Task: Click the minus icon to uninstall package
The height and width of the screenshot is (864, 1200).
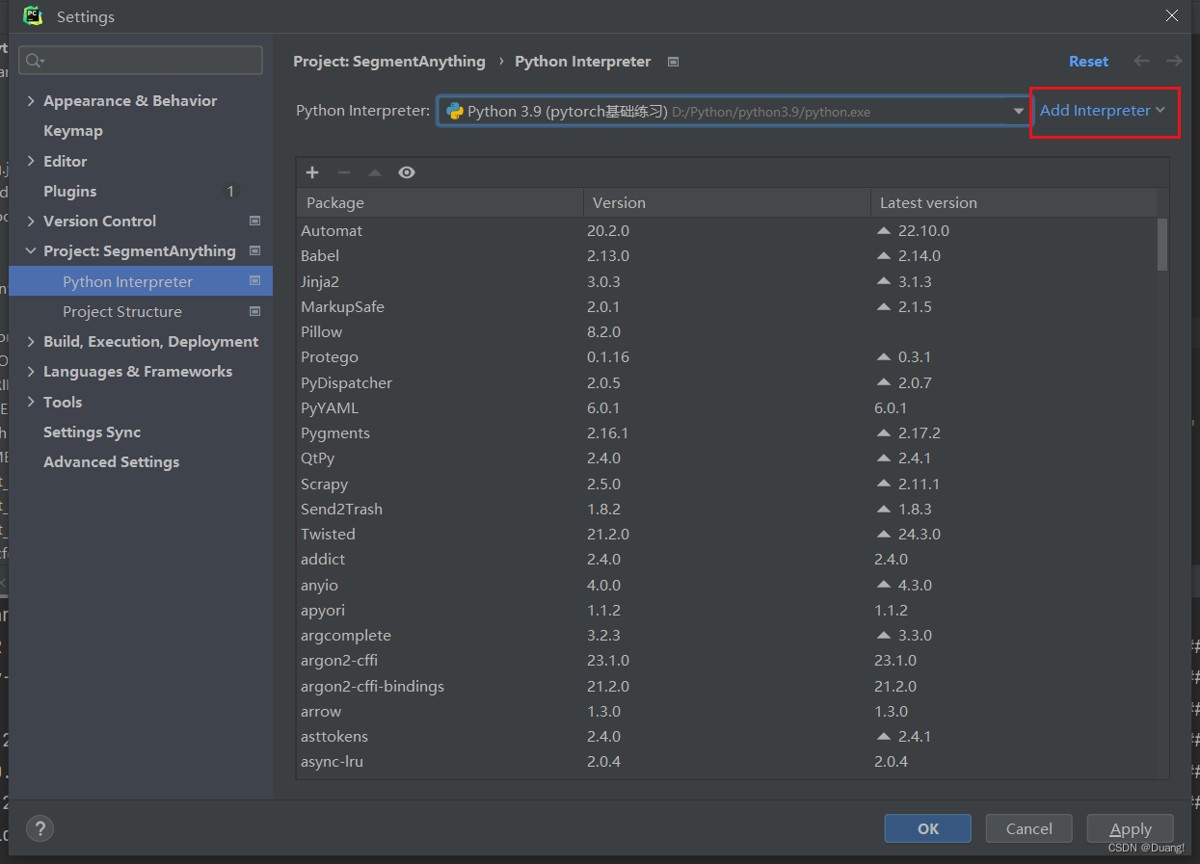Action: click(x=344, y=173)
